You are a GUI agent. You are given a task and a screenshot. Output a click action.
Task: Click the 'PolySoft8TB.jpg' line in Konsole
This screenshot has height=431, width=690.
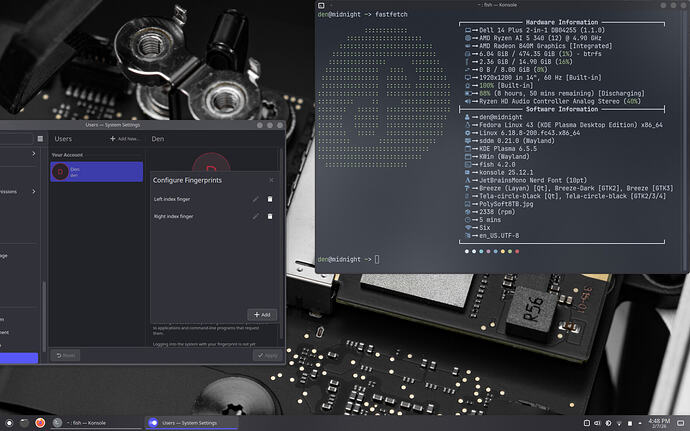499,204
